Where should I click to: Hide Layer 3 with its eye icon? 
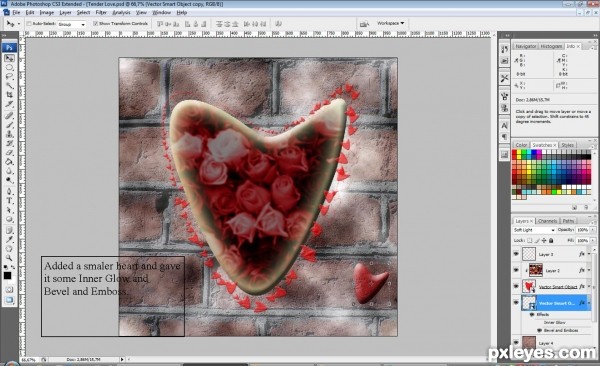click(516, 254)
